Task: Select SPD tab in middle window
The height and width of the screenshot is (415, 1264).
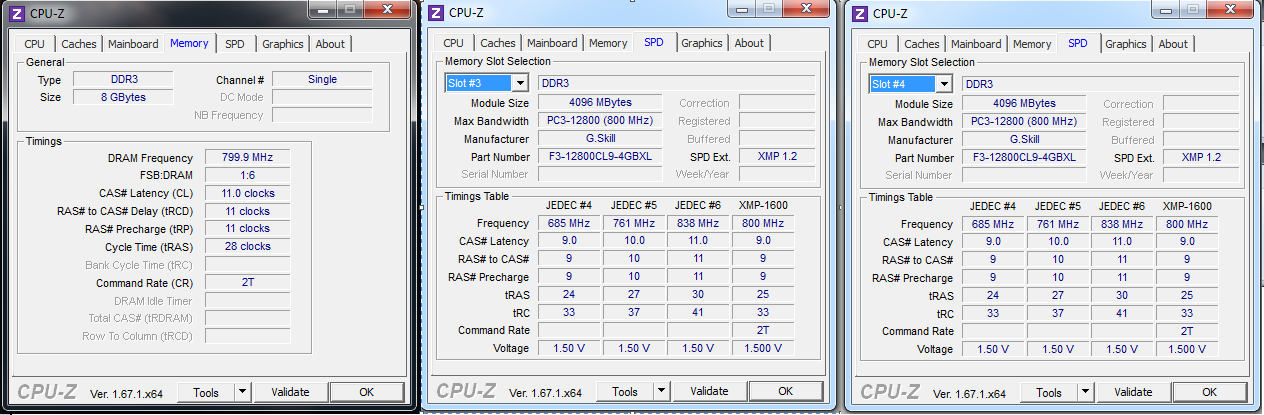Action: tap(654, 42)
